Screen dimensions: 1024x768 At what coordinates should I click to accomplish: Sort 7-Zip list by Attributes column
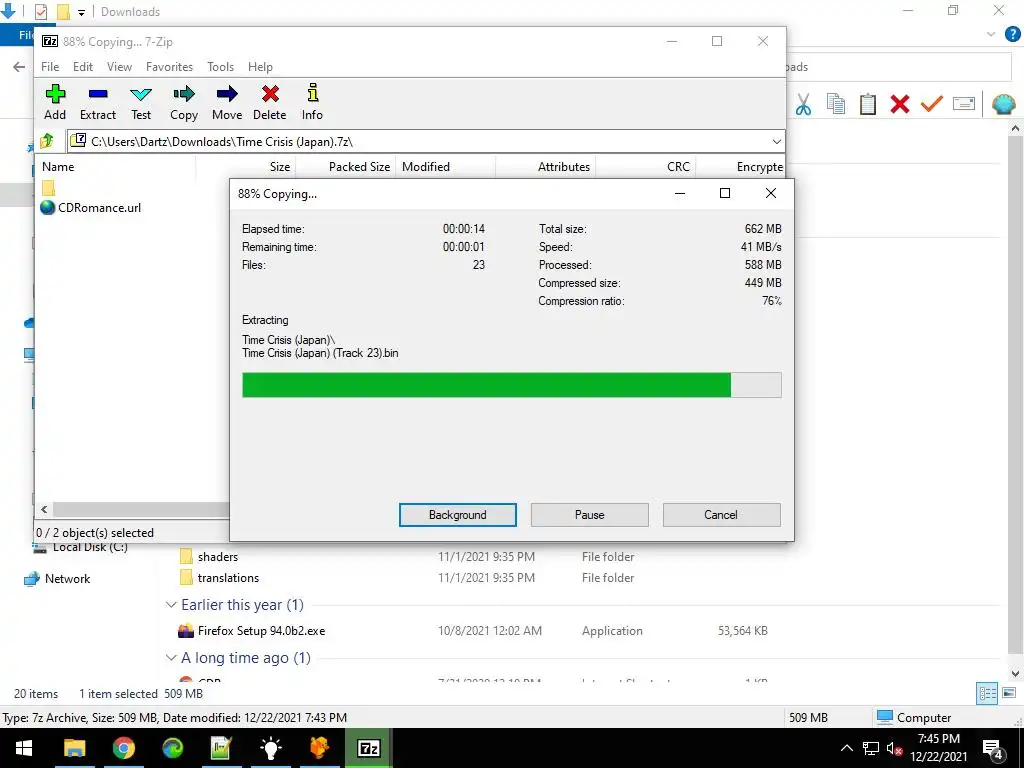pyautogui.click(x=545, y=167)
